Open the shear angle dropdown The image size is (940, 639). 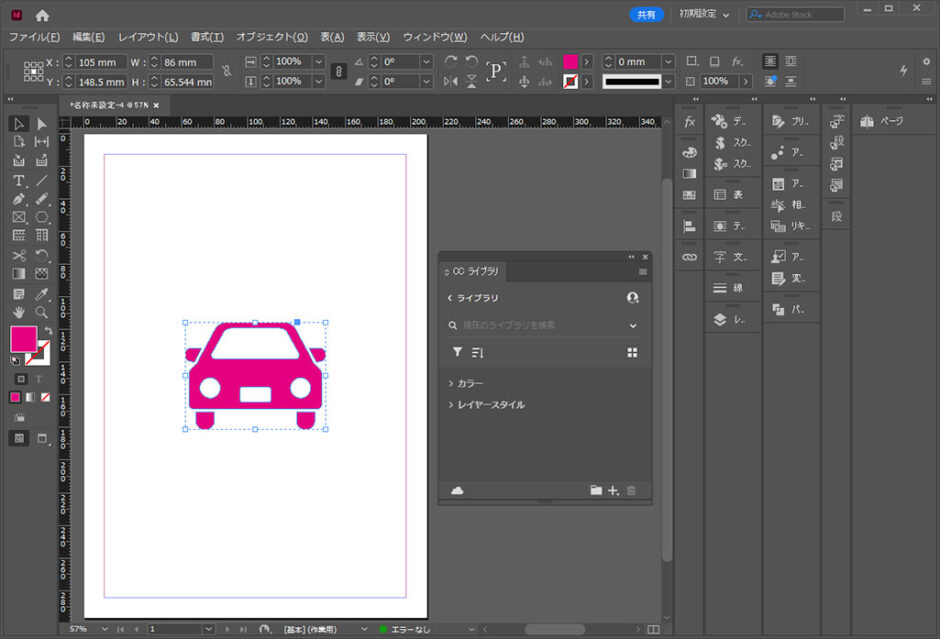[426, 81]
